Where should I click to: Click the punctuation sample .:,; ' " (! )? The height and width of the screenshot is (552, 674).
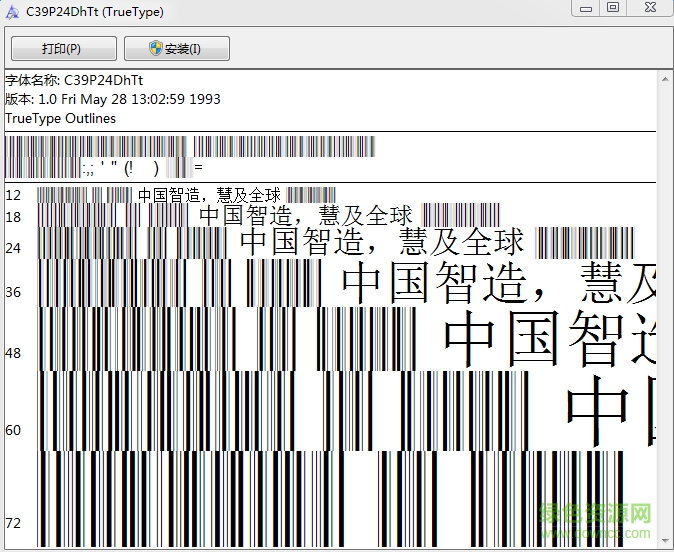click(120, 168)
